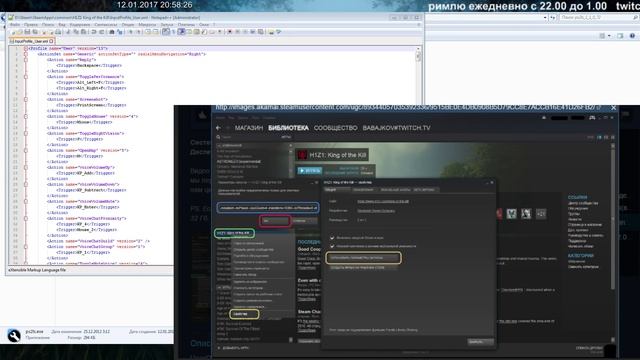Select the green-outlined H1Z1 library entry
Image resolution: width=640 pixels, height=360 pixels.
234,233
